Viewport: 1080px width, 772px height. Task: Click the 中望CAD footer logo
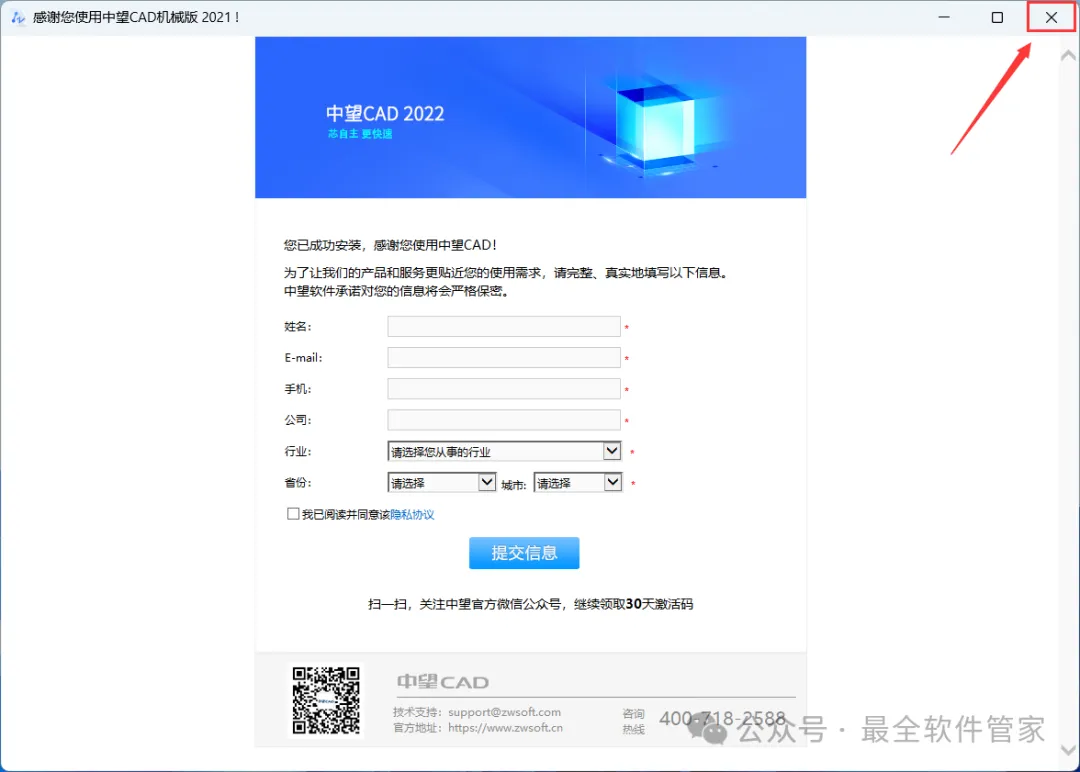[443, 682]
